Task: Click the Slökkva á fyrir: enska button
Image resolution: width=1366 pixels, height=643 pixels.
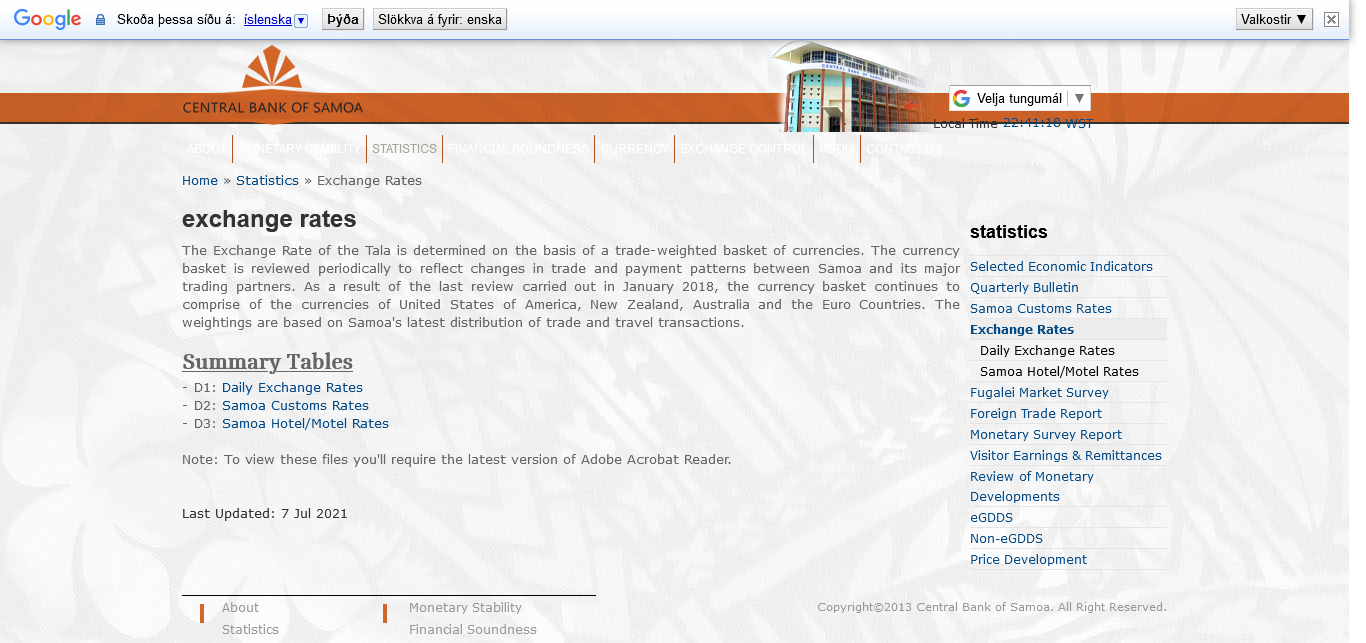Action: (x=440, y=19)
